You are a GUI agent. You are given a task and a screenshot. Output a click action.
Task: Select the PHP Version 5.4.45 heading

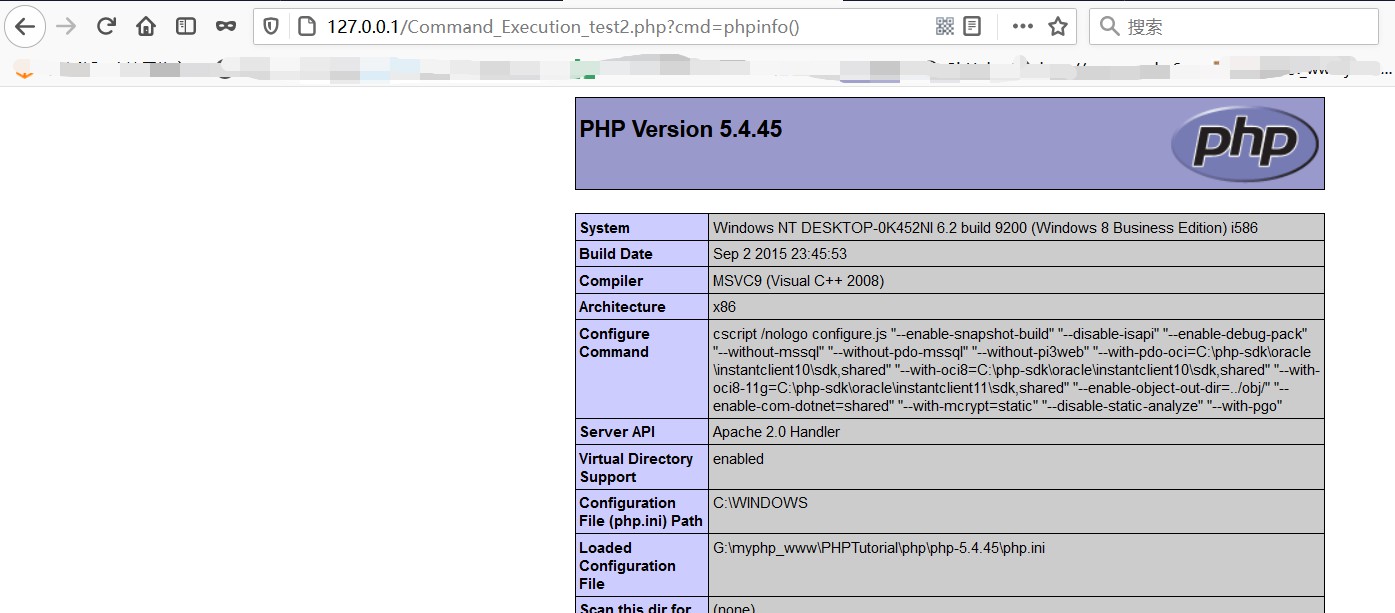coord(681,129)
